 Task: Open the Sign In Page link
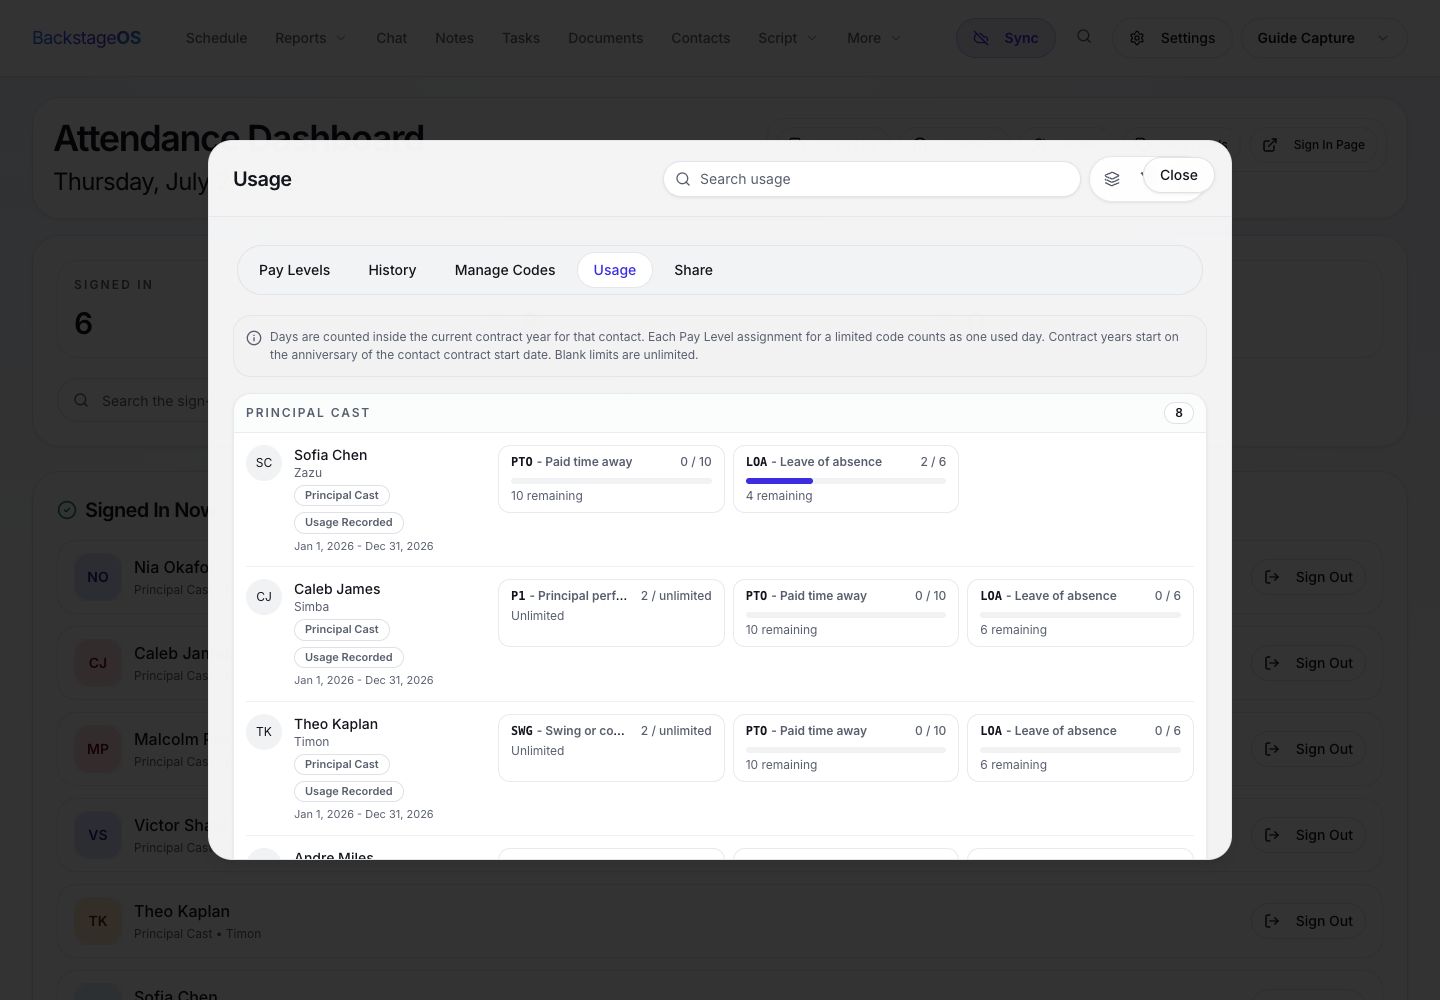[1314, 145]
